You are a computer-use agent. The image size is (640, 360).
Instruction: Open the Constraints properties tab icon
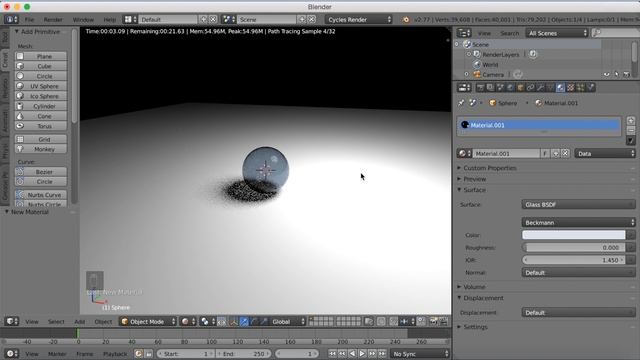pyautogui.click(x=531, y=87)
